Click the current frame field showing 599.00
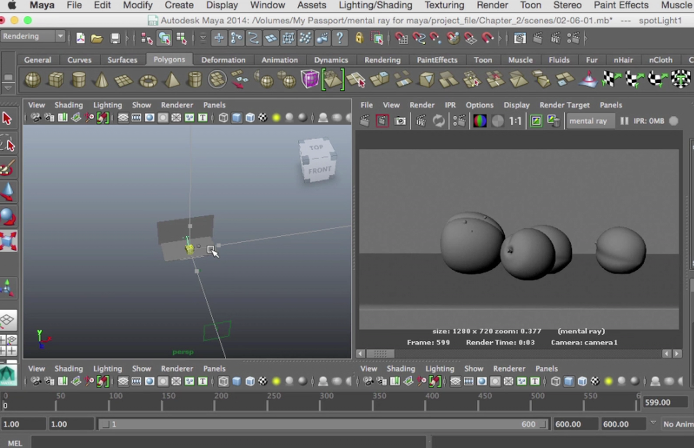The image size is (694, 448). [x=664, y=402]
